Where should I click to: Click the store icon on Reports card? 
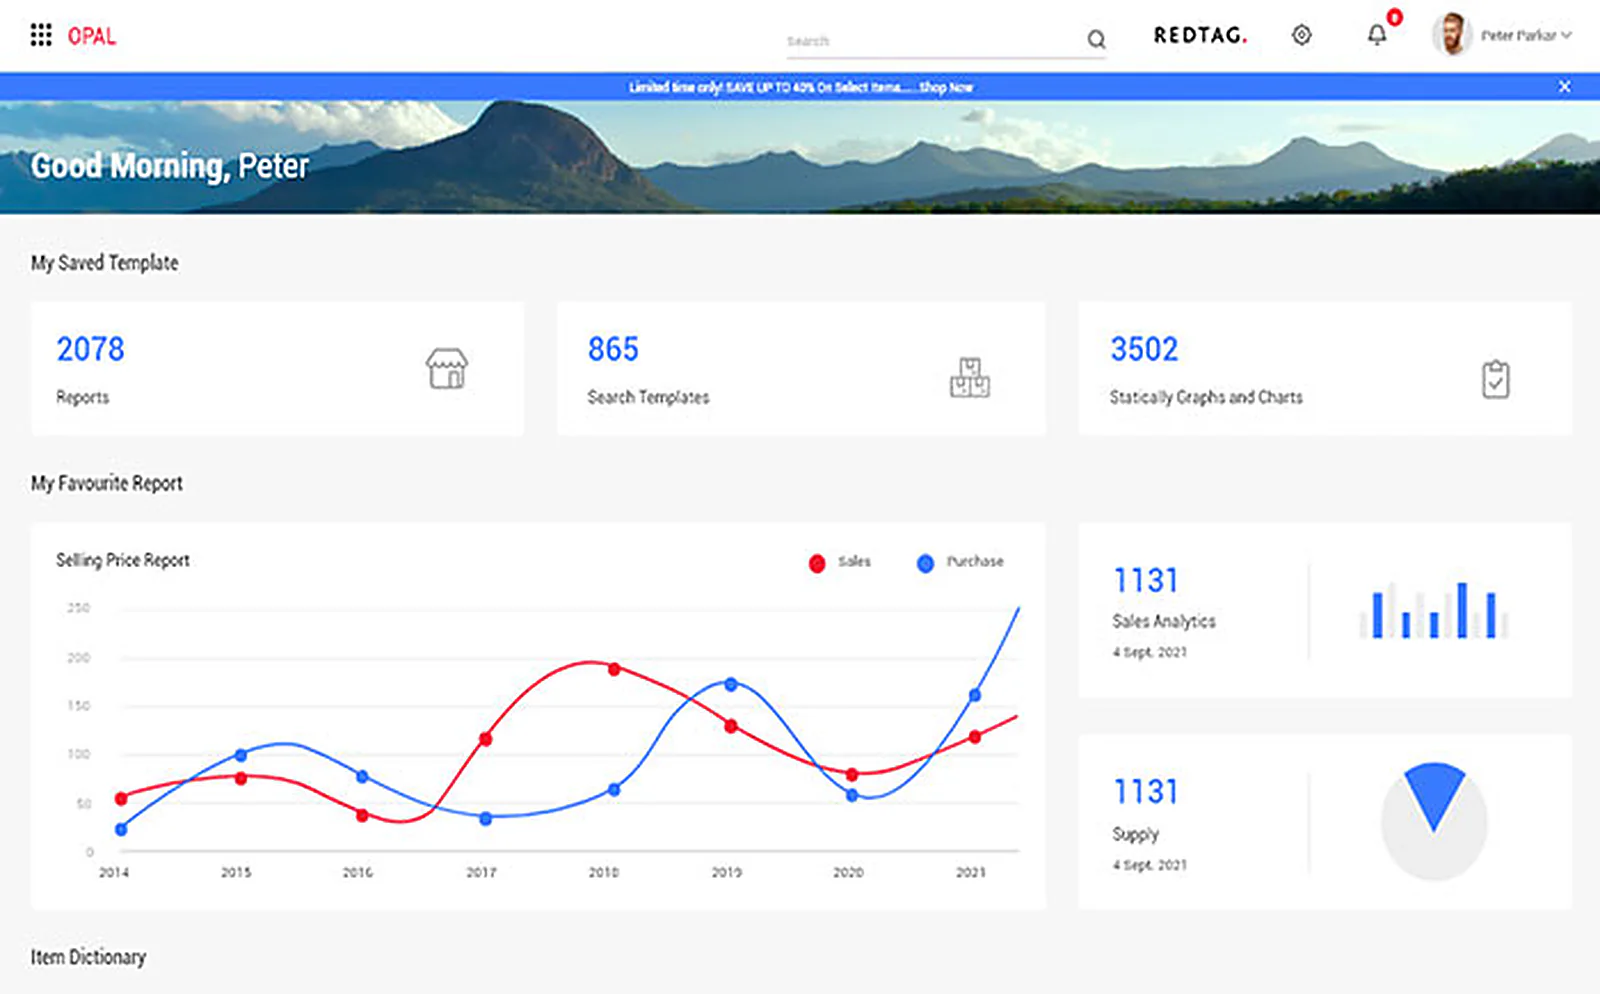click(x=446, y=368)
